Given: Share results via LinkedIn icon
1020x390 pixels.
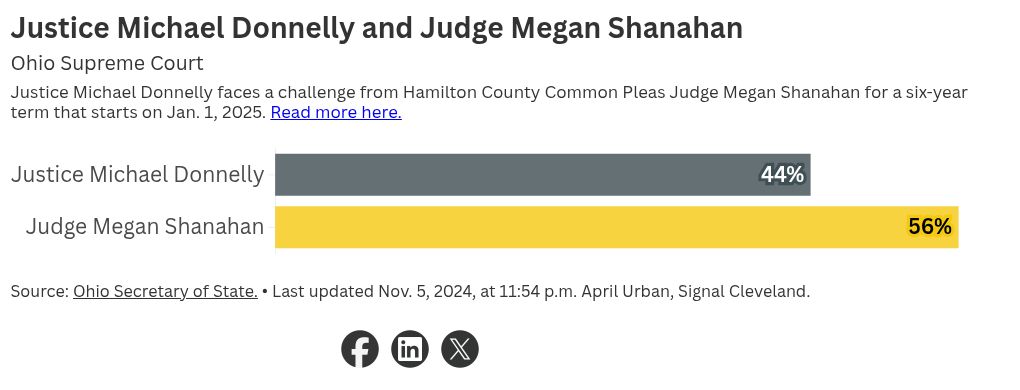Looking at the screenshot, I should [410, 349].
